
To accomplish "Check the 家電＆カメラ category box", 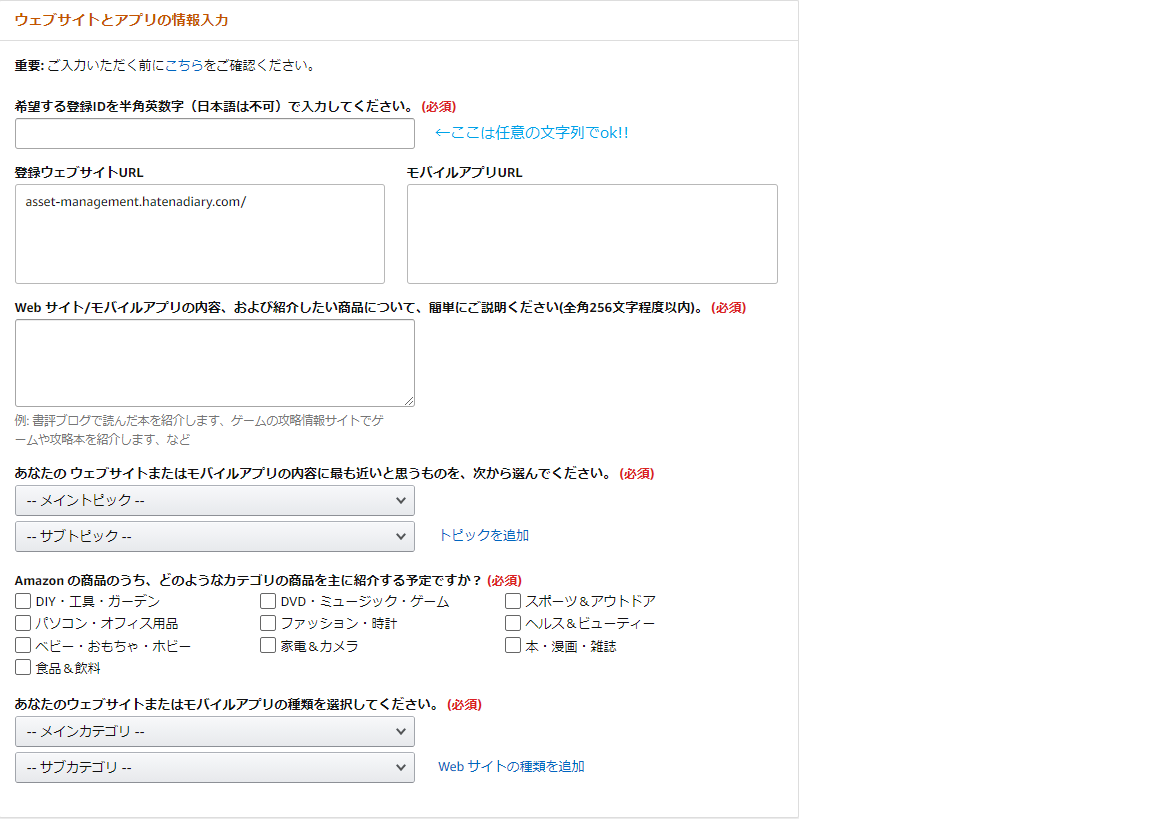I will coord(267,644).
